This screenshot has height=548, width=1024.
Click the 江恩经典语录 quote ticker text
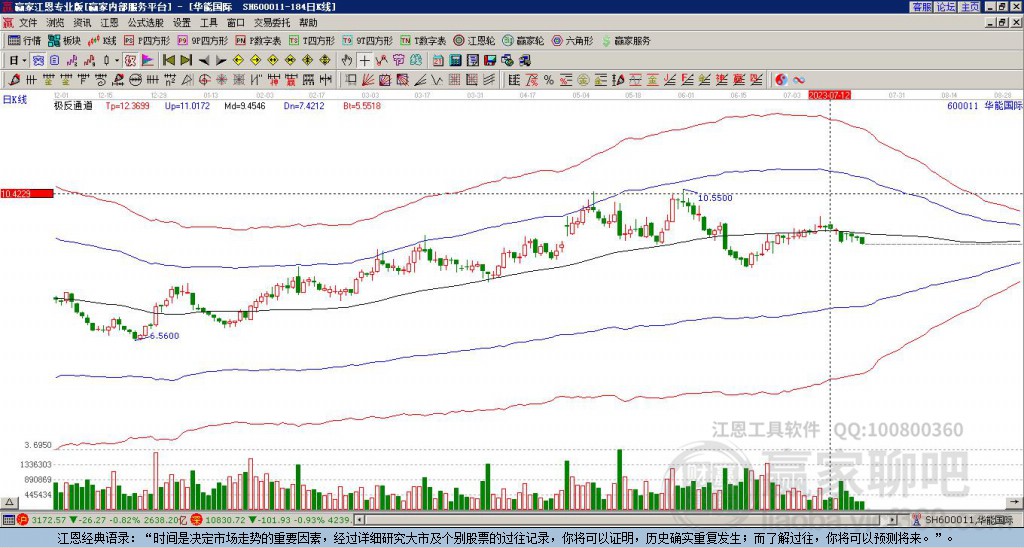pyautogui.click(x=506, y=538)
